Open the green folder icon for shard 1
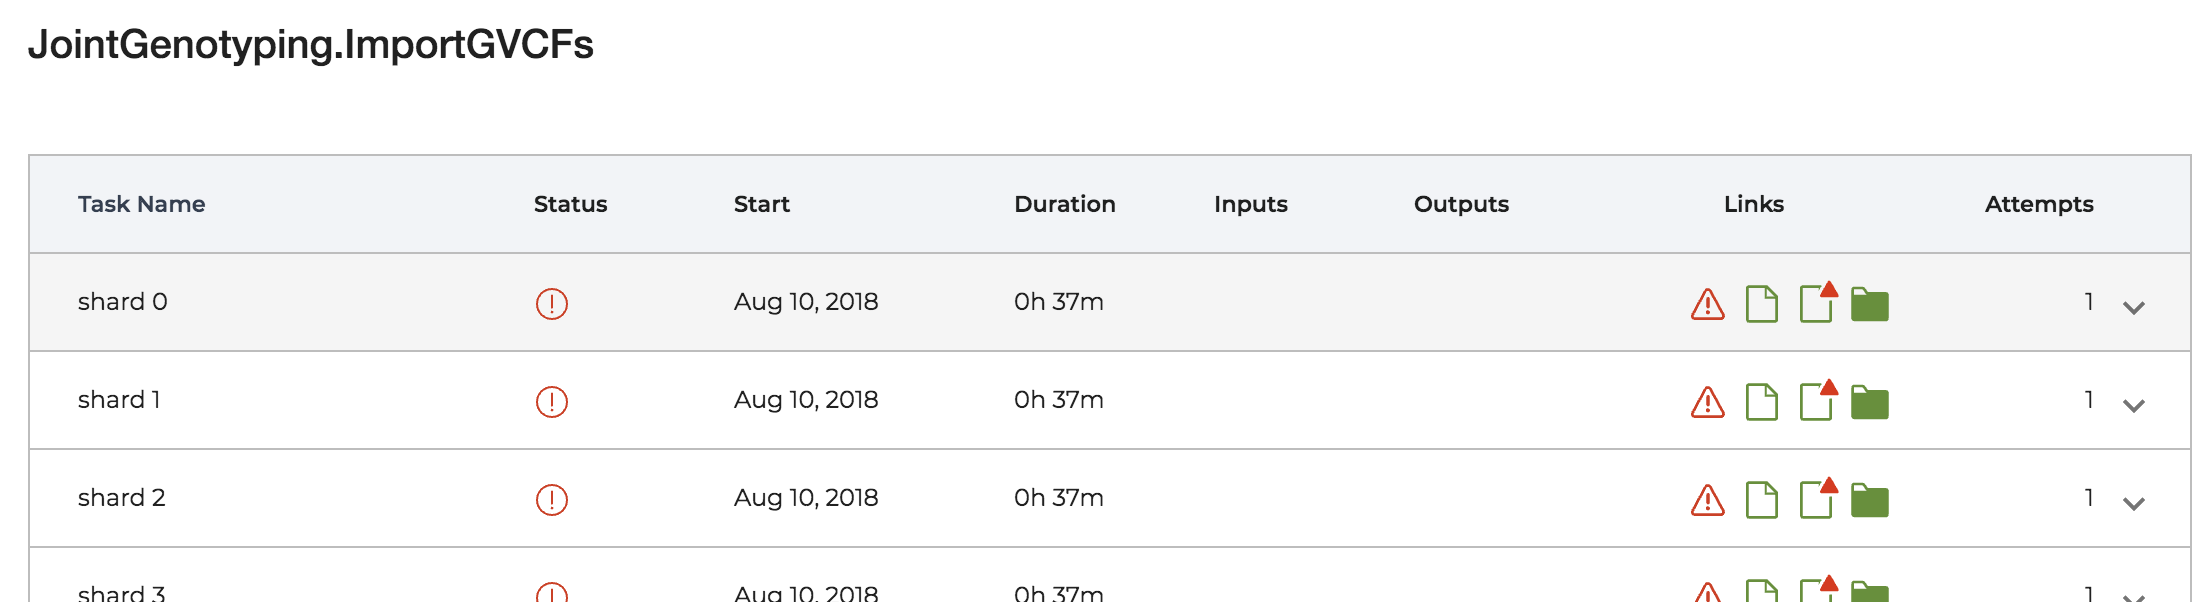This screenshot has width=2210, height=602. (1870, 402)
